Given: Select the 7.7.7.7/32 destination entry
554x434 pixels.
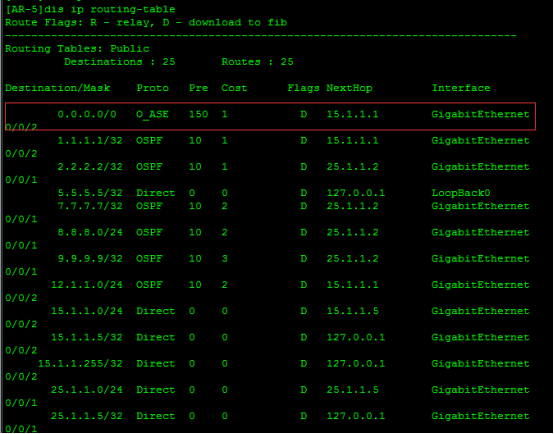Looking at the screenshot, I should [90, 206].
